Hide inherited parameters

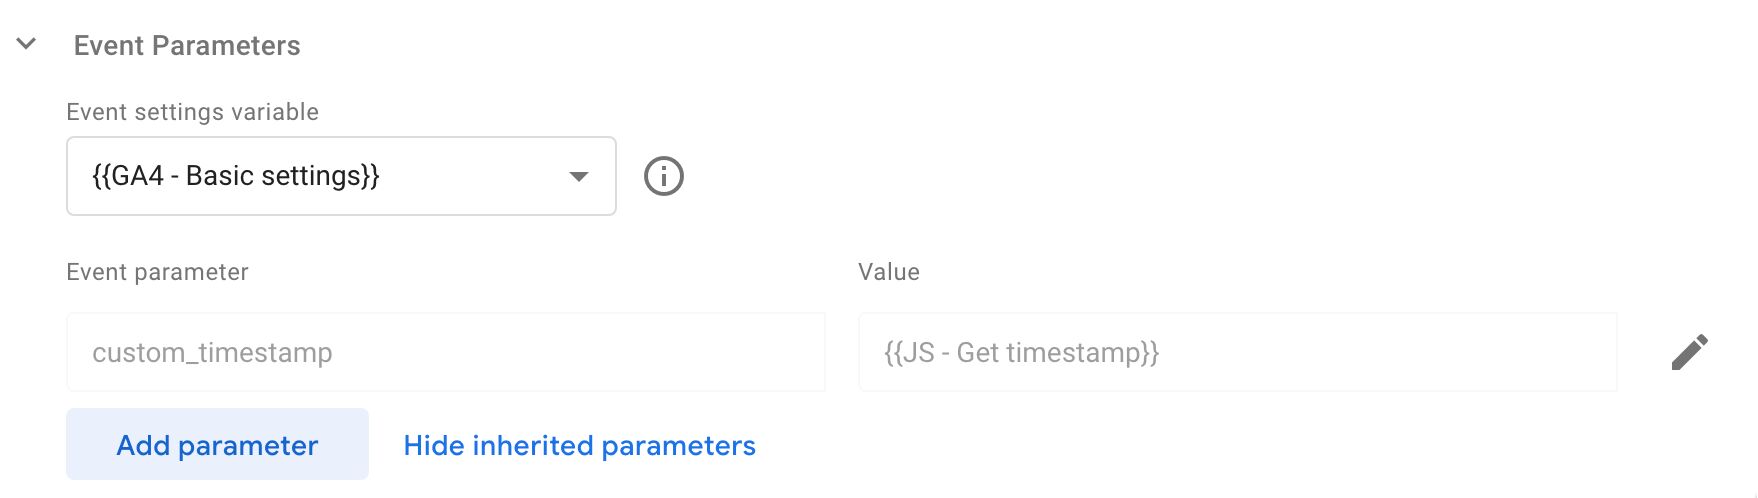tap(579, 445)
